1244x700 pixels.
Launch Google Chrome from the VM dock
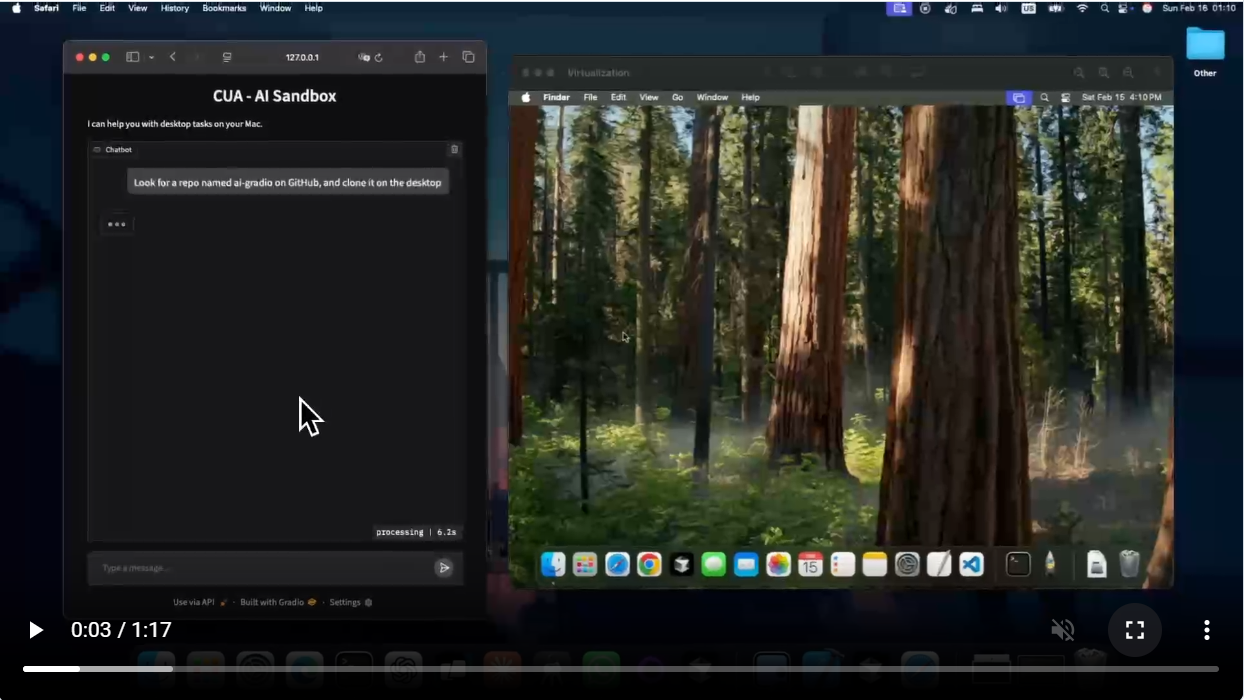649,564
